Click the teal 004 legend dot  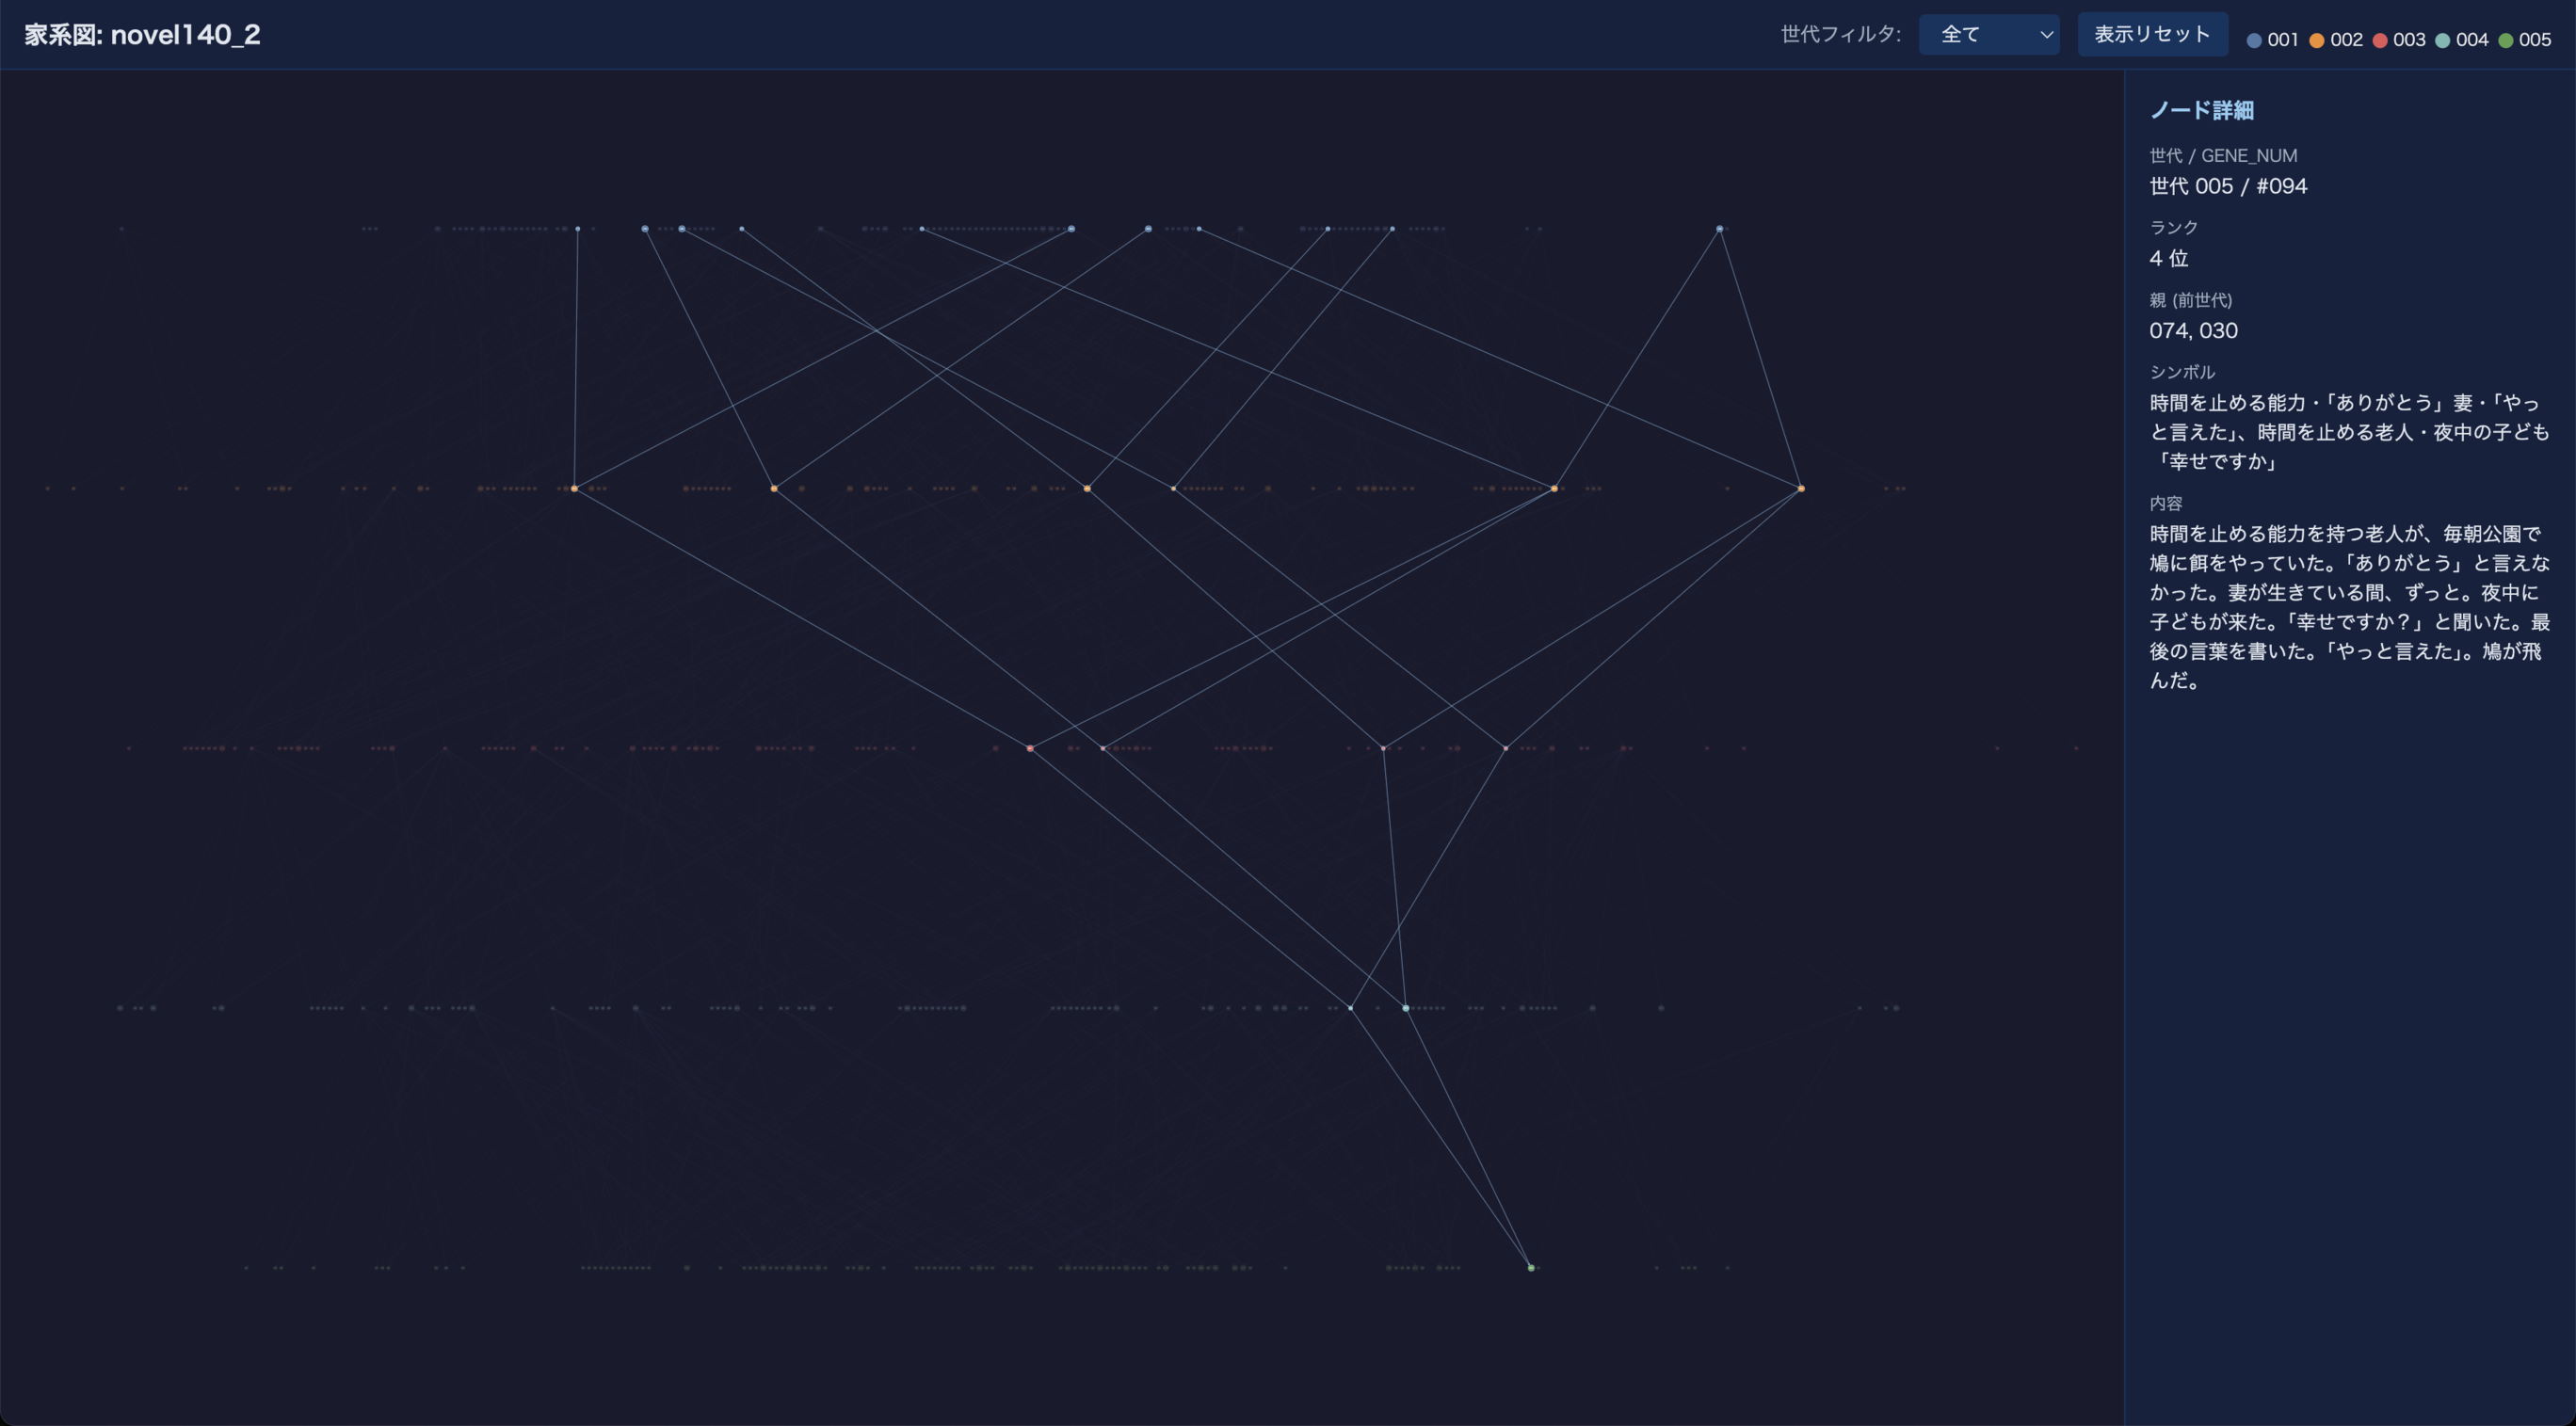[x=2442, y=41]
